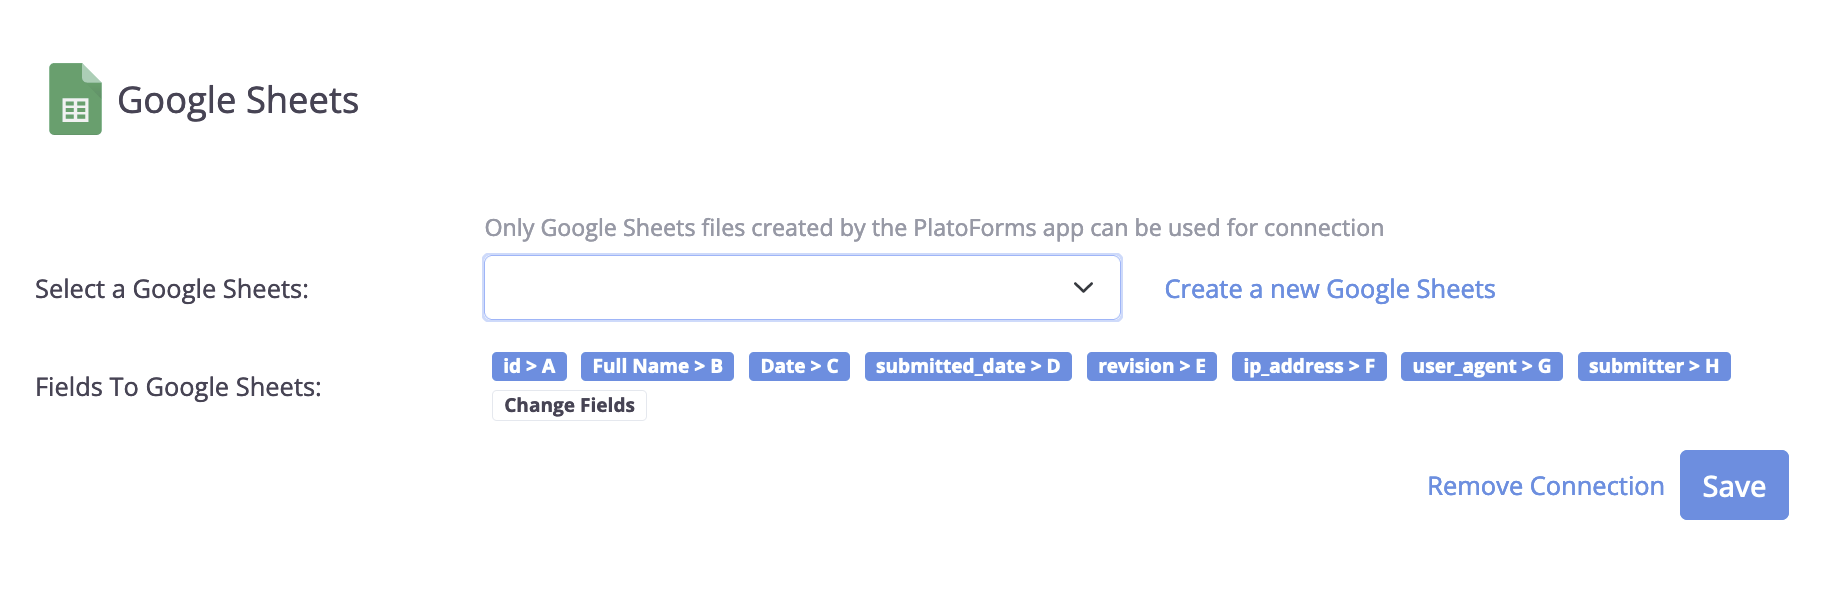Click the Remove Connection link
This screenshot has height=590, width=1828.
tap(1545, 486)
